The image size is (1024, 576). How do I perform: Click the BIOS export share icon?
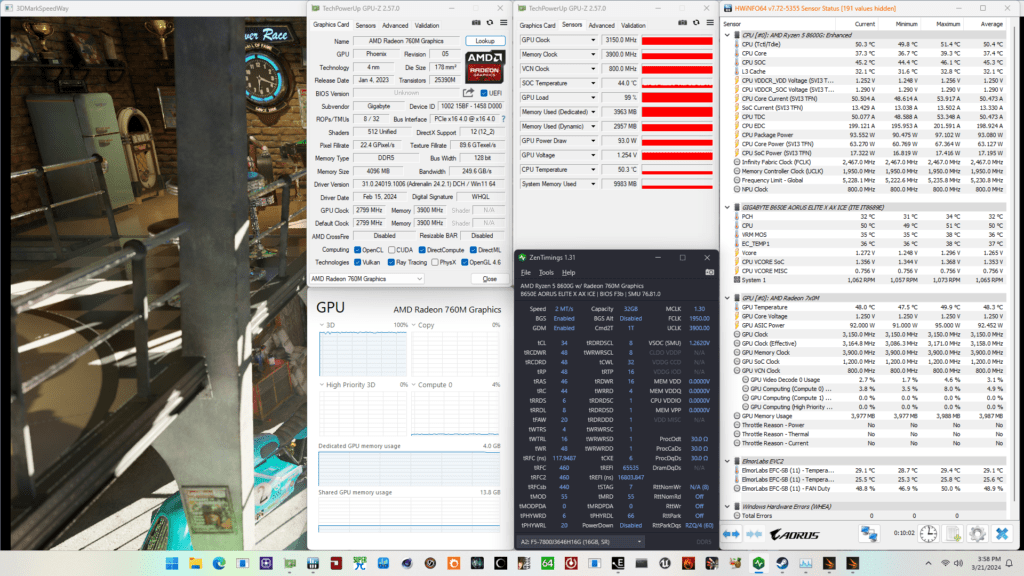468,93
